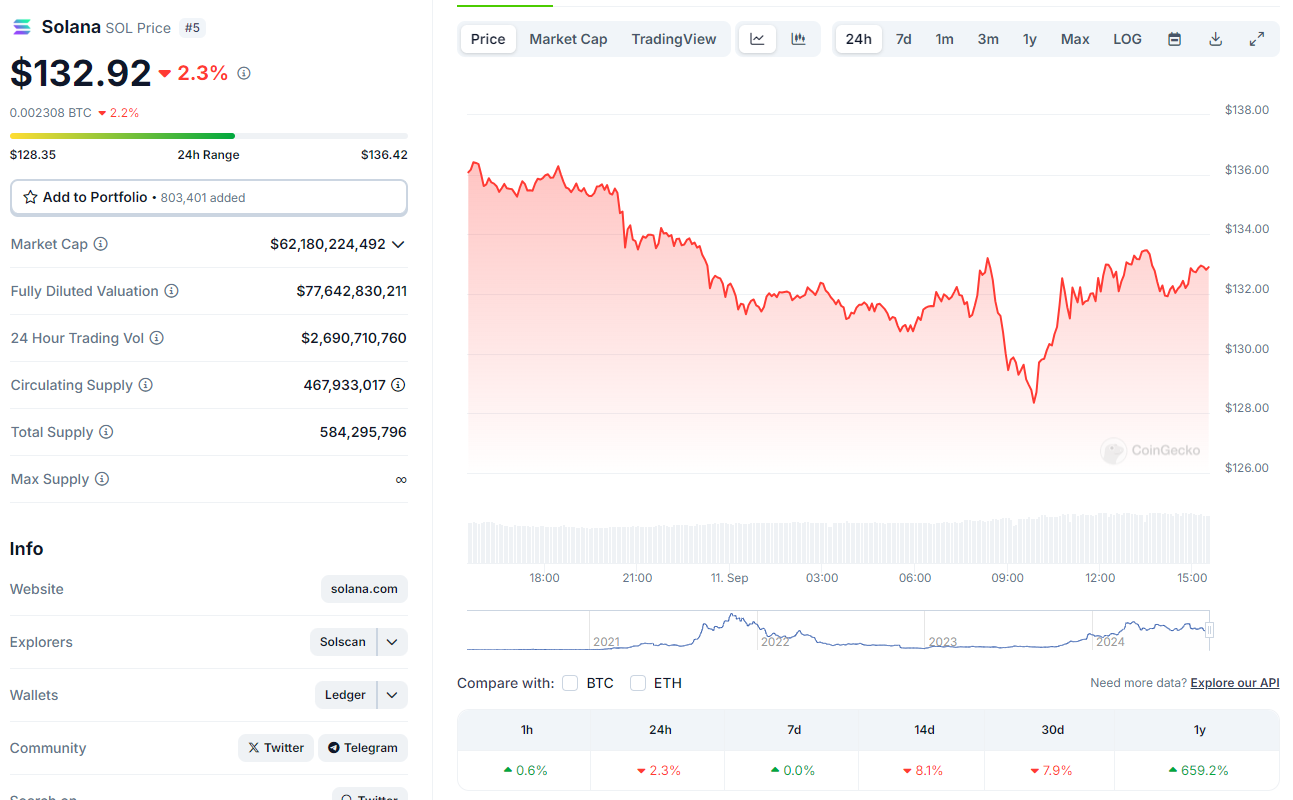Select the 7d time range

(903, 39)
